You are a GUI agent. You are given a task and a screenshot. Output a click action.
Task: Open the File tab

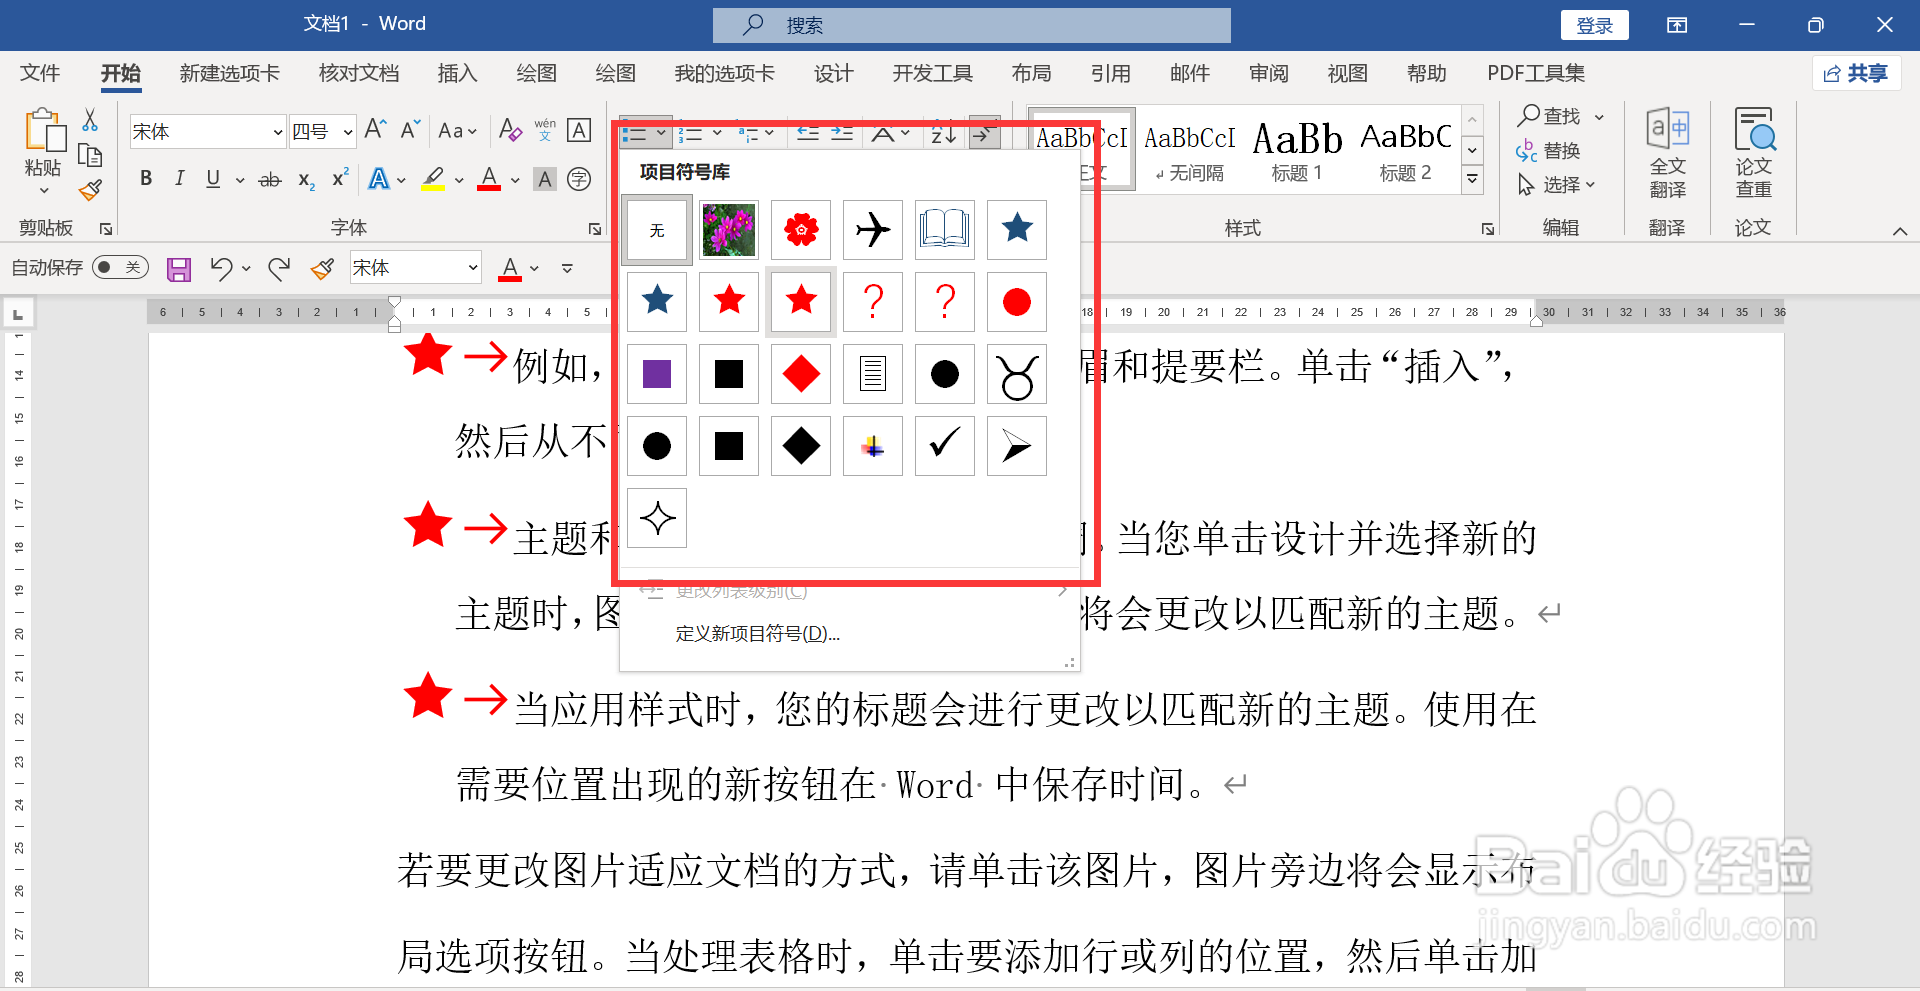(x=40, y=73)
